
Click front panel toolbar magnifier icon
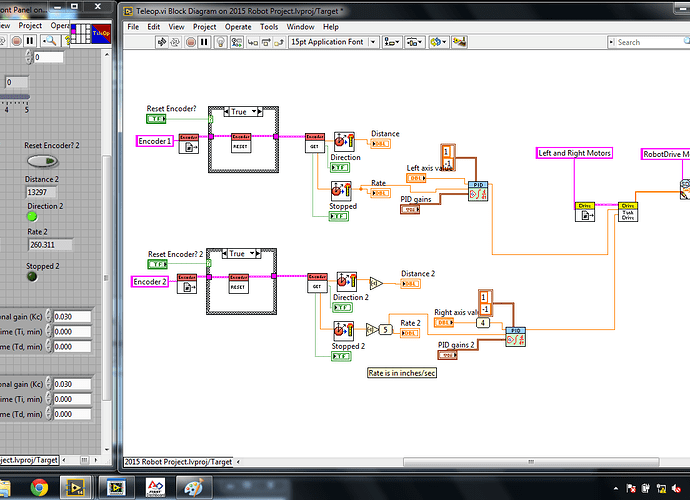point(49,41)
